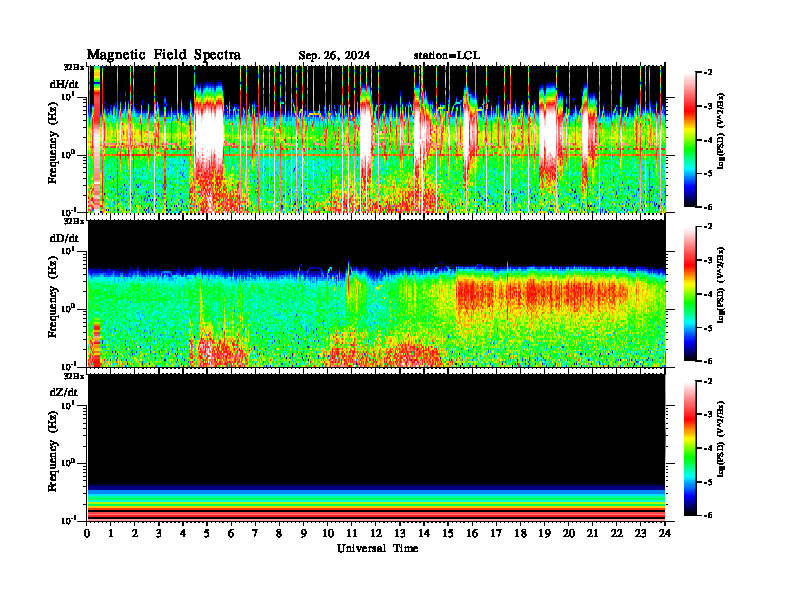Viewport: 792px width, 612px height.
Task: Click the hour "3" tick label
Action: (x=159, y=533)
